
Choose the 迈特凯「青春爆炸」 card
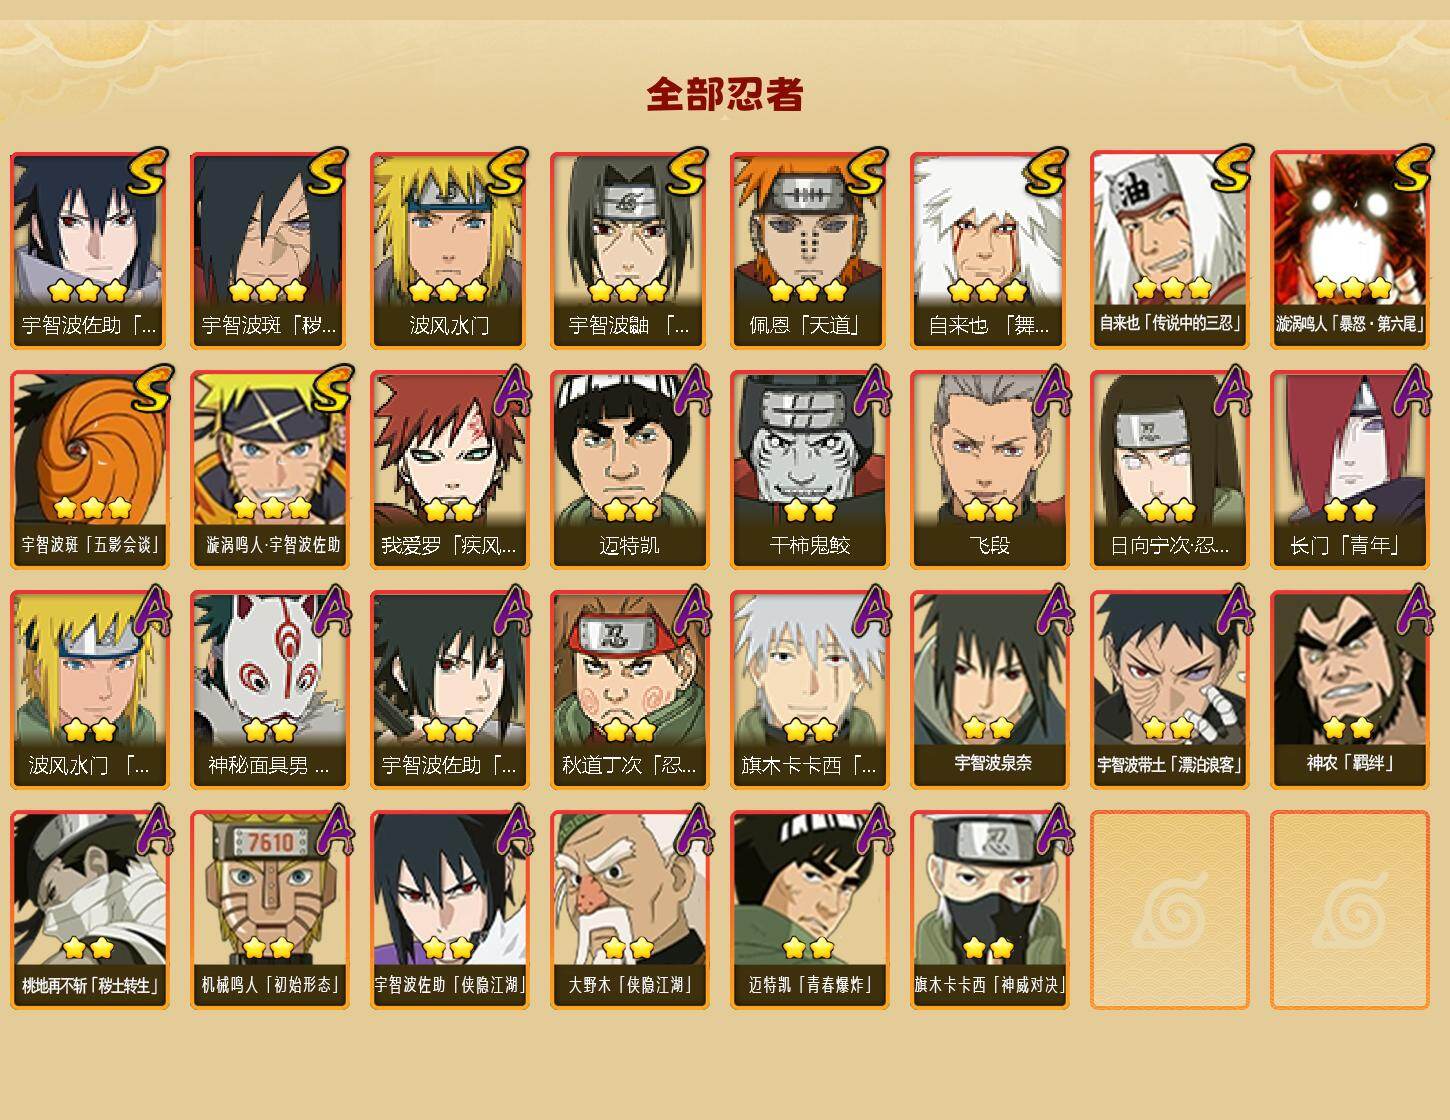810,910
